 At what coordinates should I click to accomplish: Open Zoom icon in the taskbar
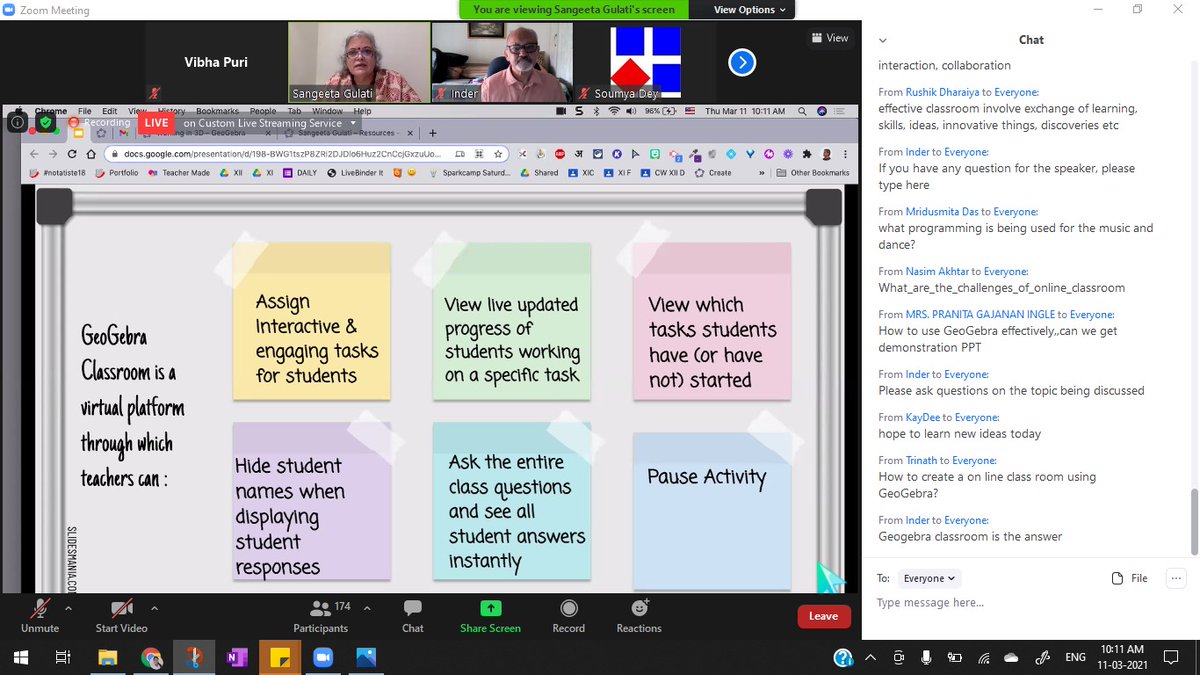323,657
